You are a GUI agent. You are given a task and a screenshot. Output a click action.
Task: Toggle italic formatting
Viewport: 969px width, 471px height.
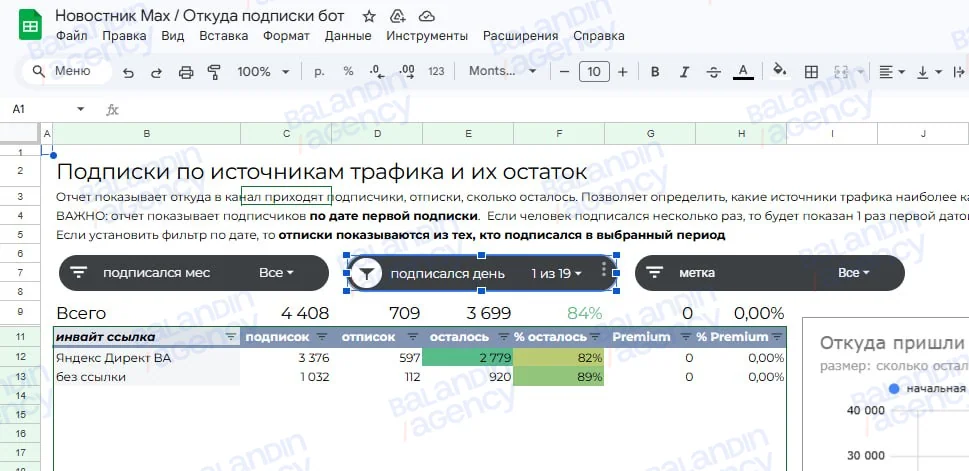coord(684,72)
